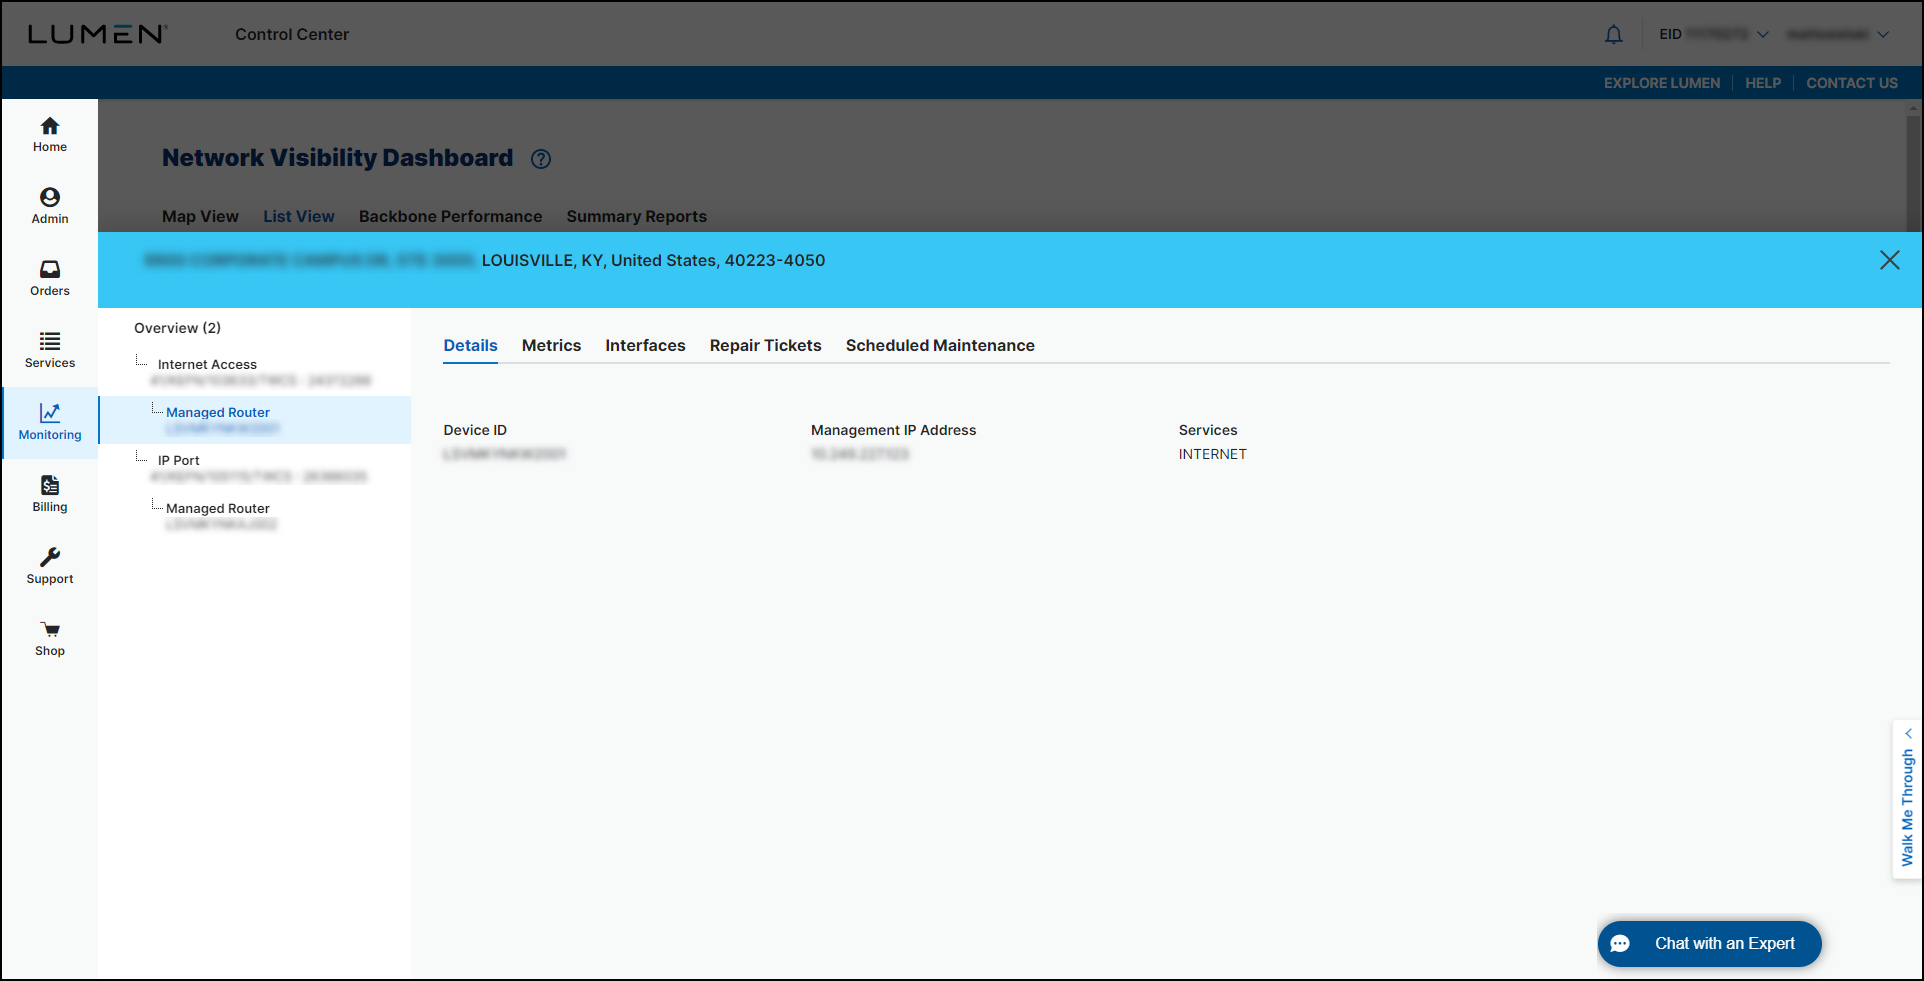Close the location panel with X
1924x981 pixels.
1890,260
